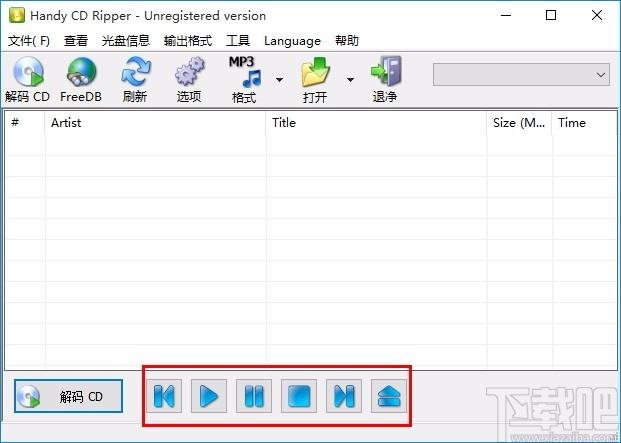Image resolution: width=621 pixels, height=443 pixels.
Task: Eject the CD tray
Action: tap(389, 396)
